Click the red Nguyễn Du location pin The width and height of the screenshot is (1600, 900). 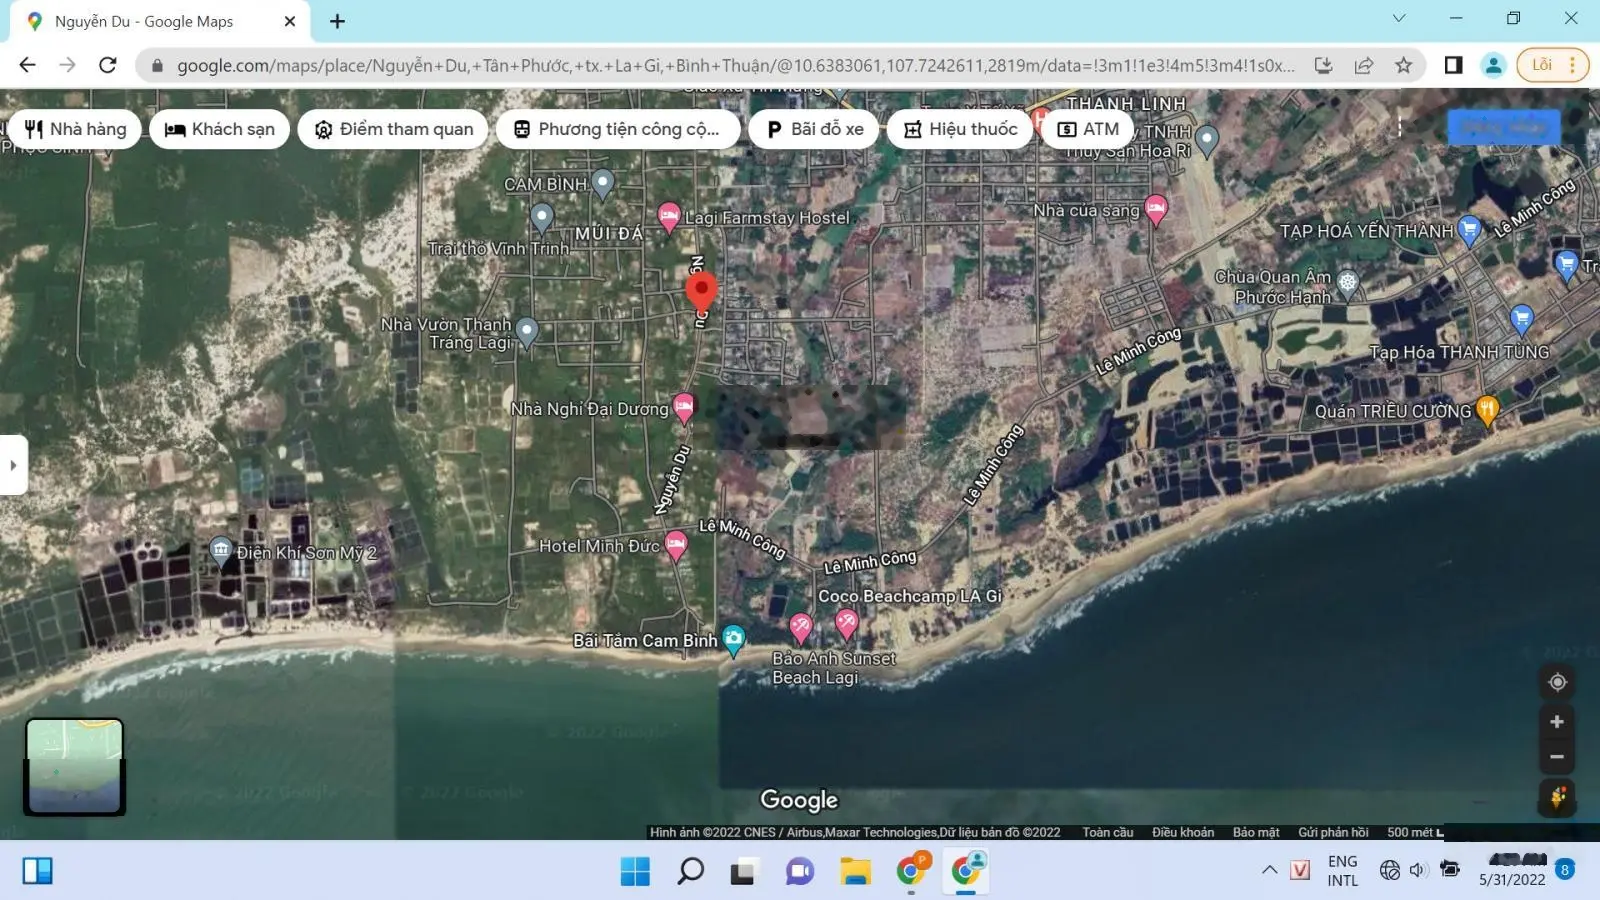tap(701, 293)
